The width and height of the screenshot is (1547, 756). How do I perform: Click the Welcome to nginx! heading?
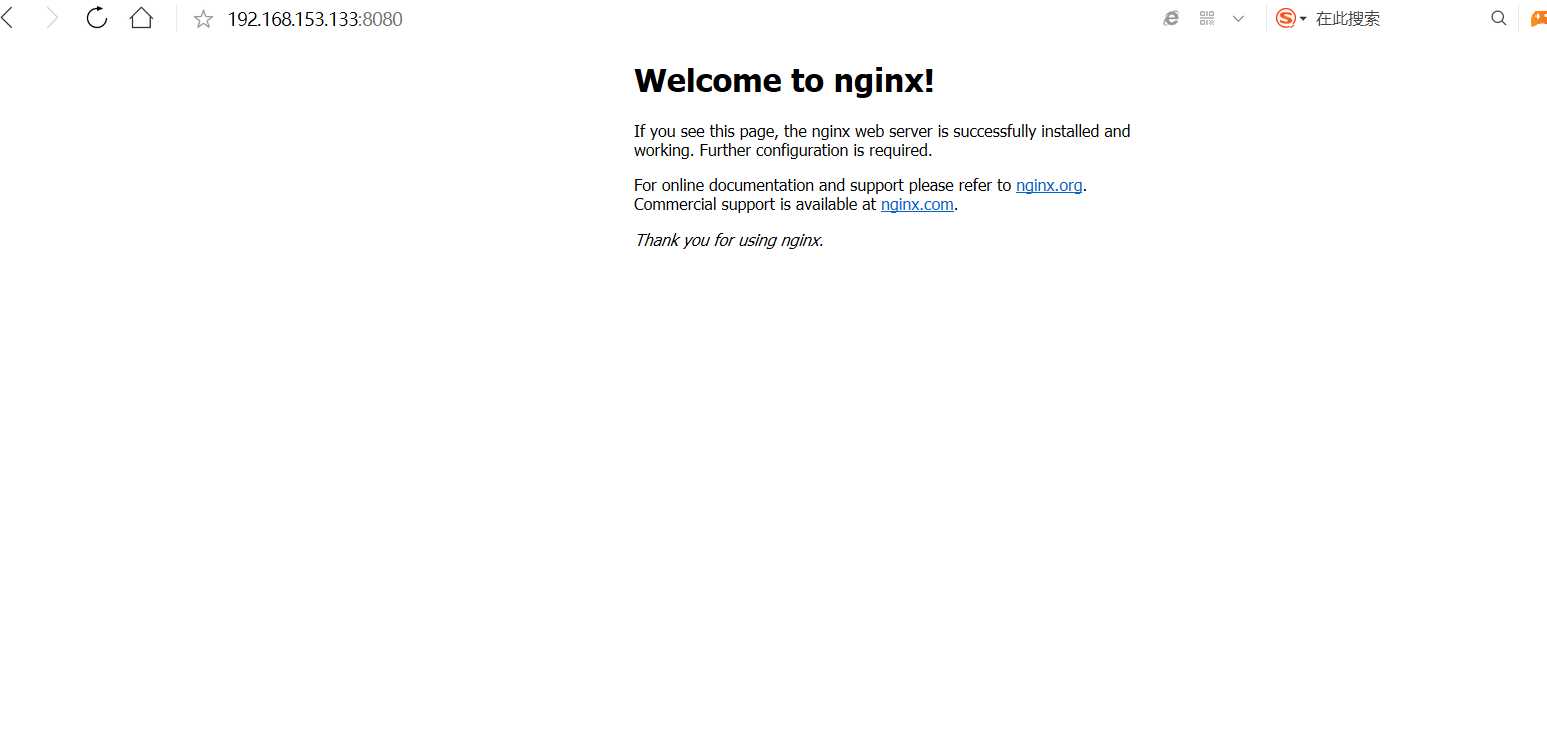[784, 81]
